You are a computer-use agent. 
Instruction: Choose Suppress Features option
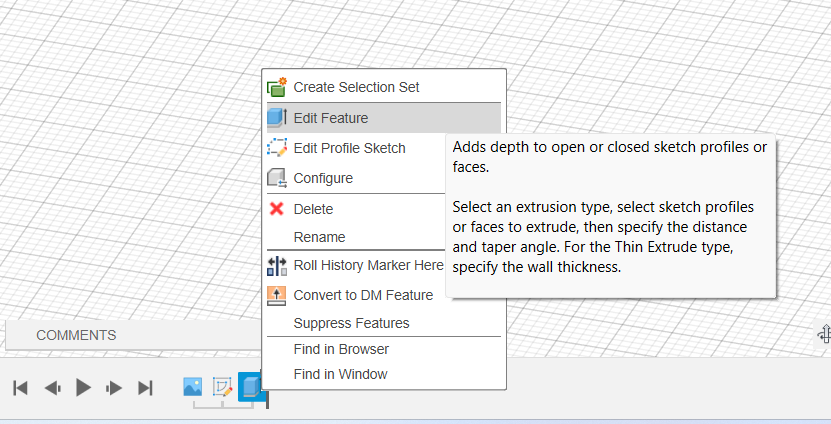coord(384,323)
